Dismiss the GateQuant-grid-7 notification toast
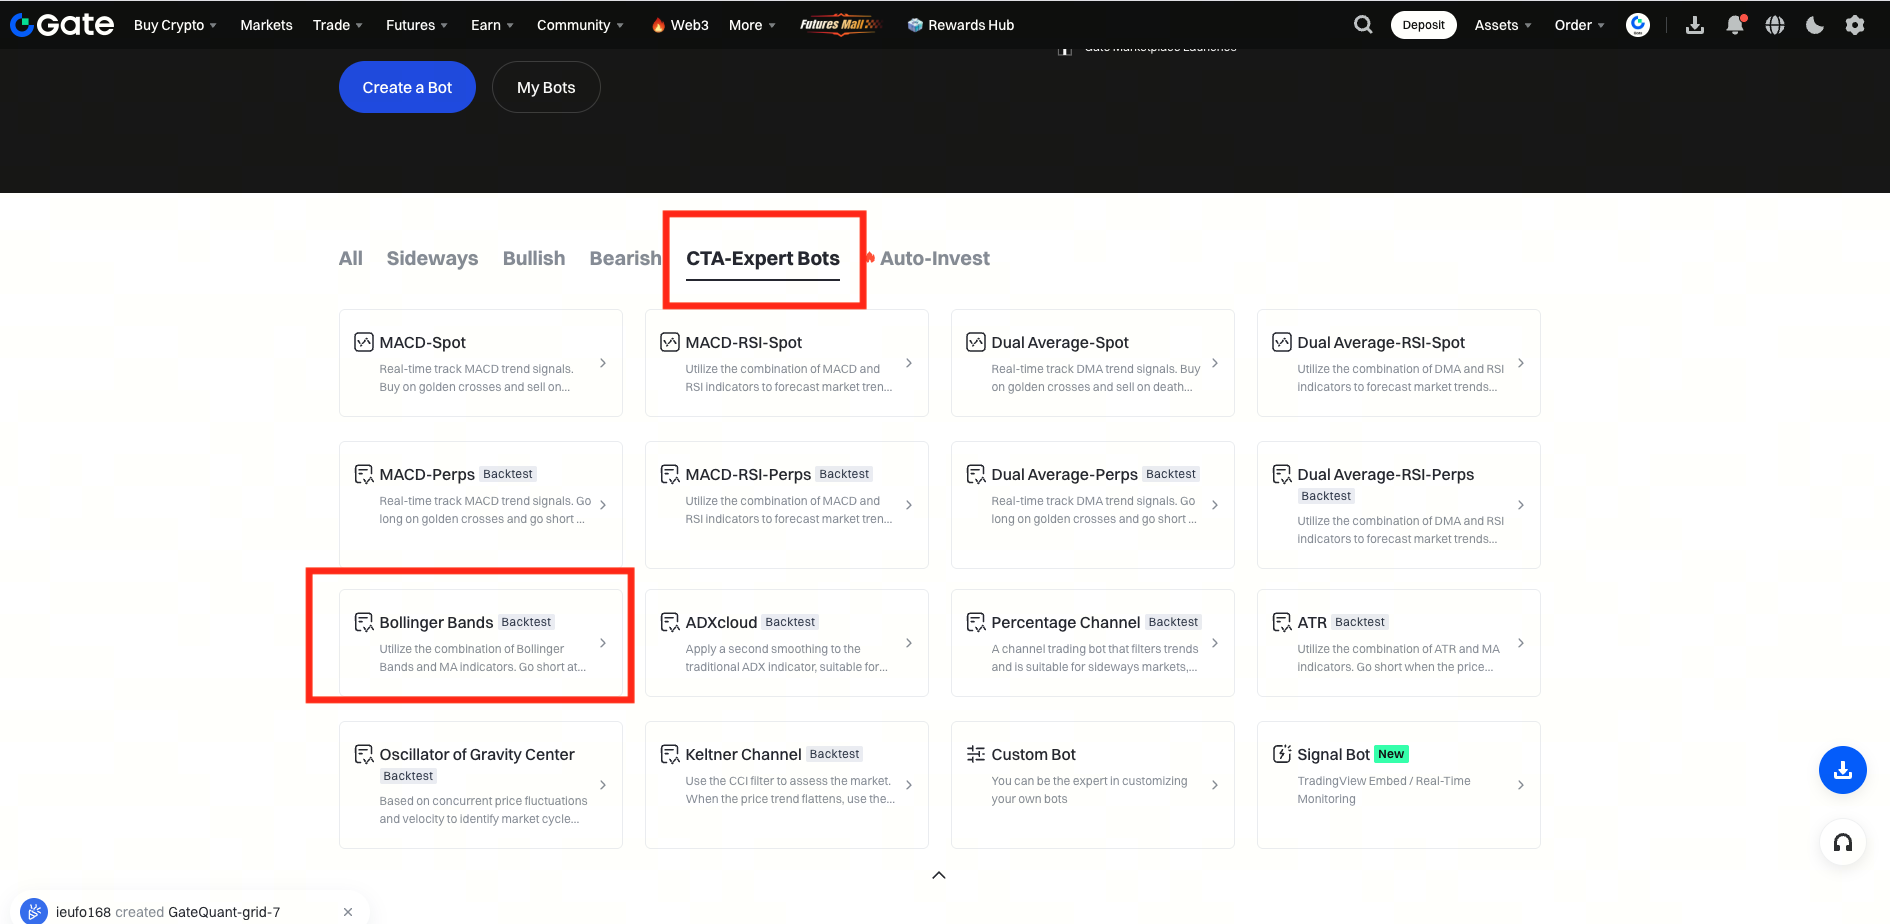The width and height of the screenshot is (1890, 924). tap(348, 912)
